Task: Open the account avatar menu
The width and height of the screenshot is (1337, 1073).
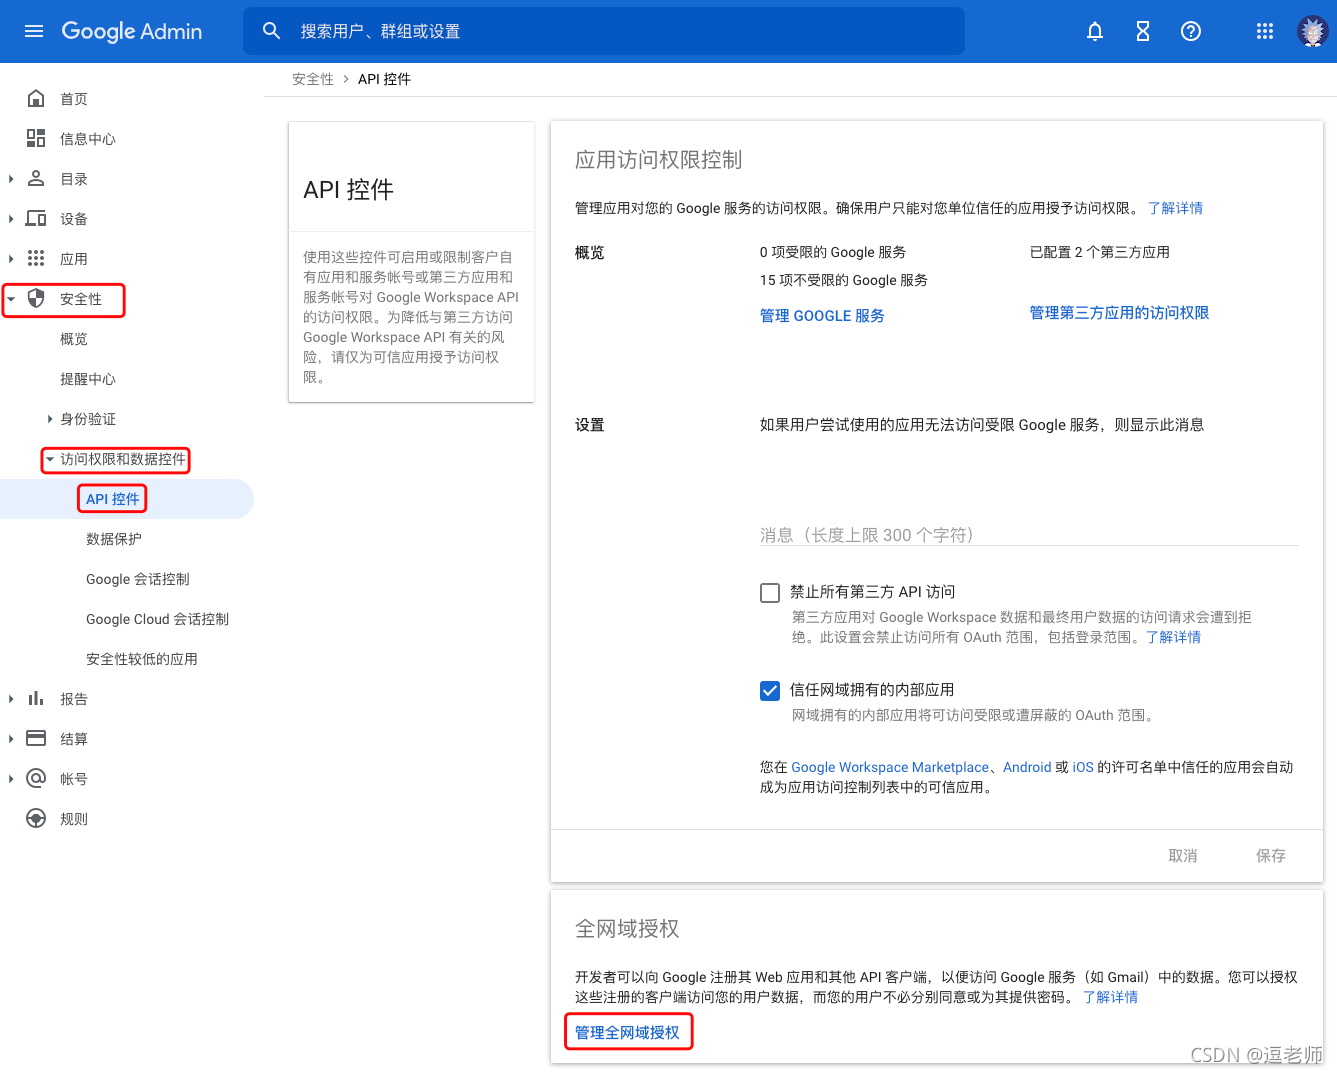Action: tap(1313, 31)
